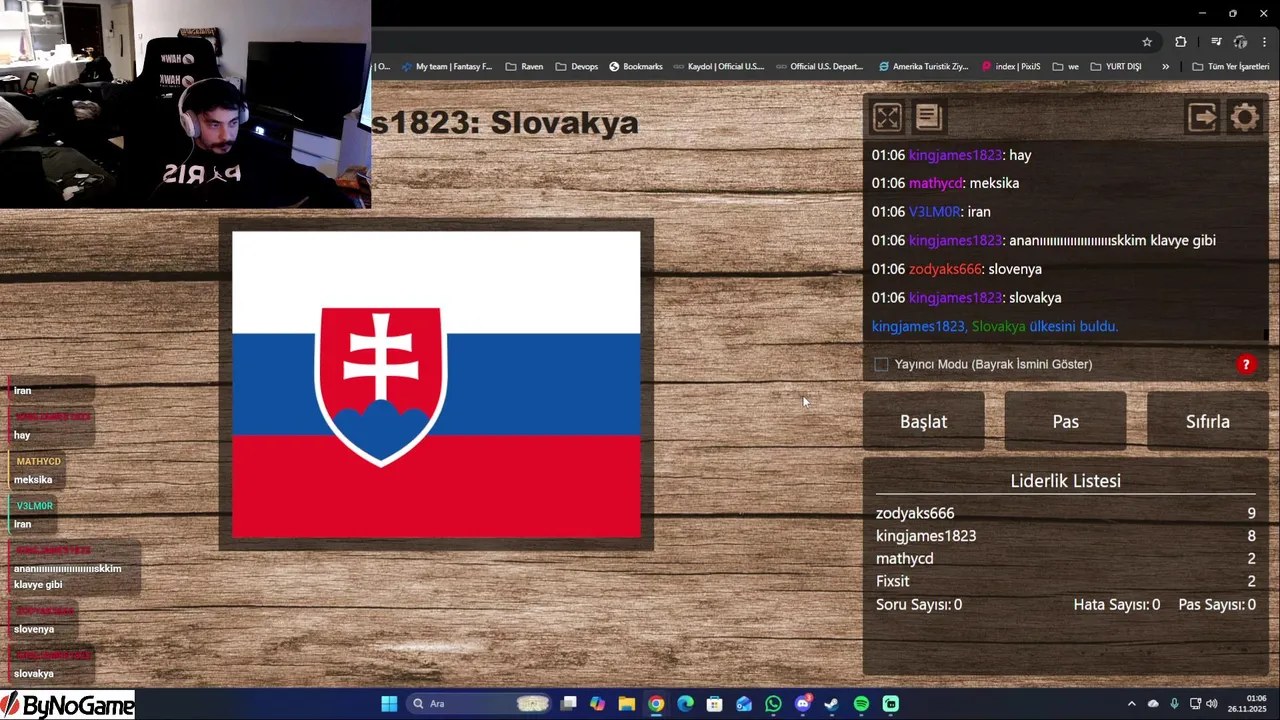Open Discord from the taskbar
This screenshot has height=720, width=1280.
point(803,704)
